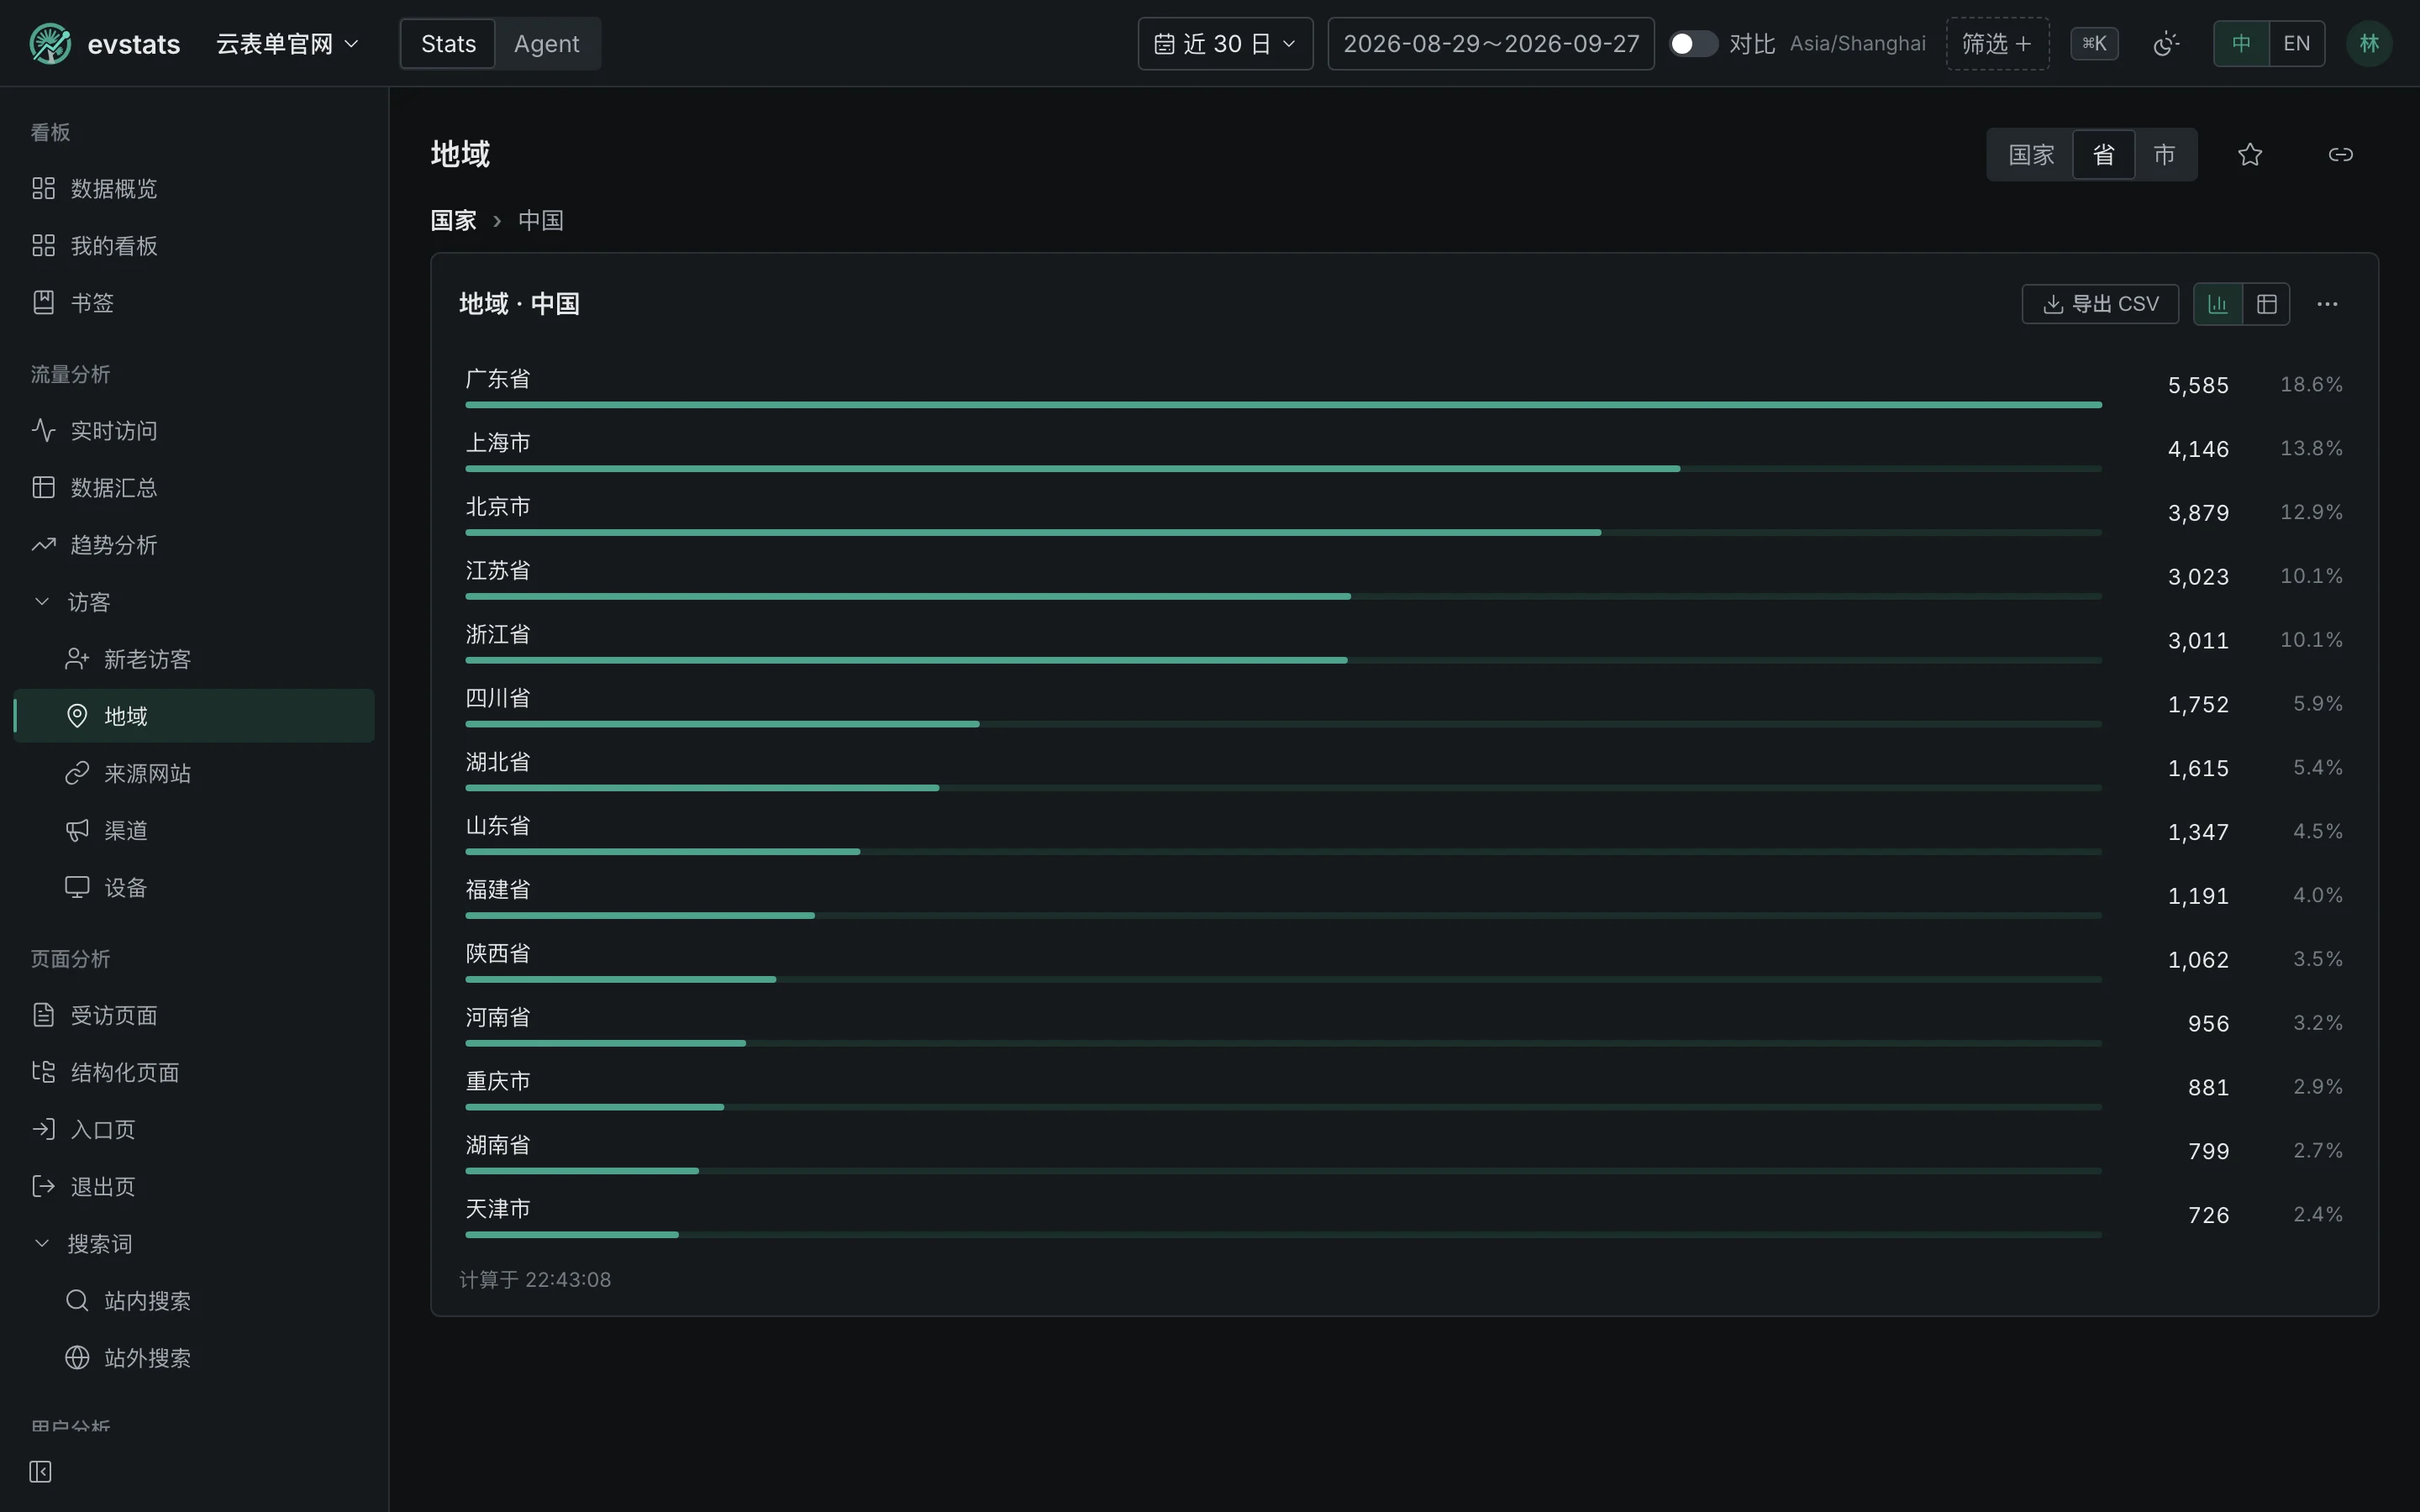Bookmark this report with the star icon
This screenshot has height=1512, width=2420.
point(2250,155)
